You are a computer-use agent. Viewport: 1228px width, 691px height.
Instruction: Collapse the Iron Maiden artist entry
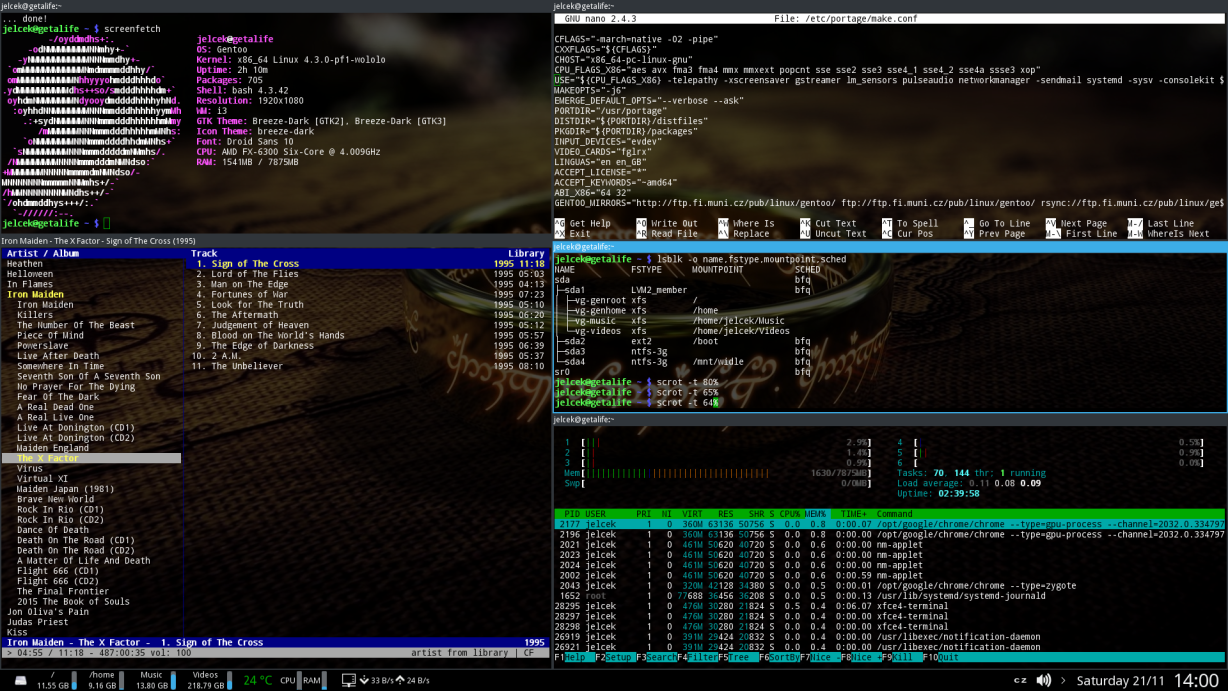tap(35, 295)
